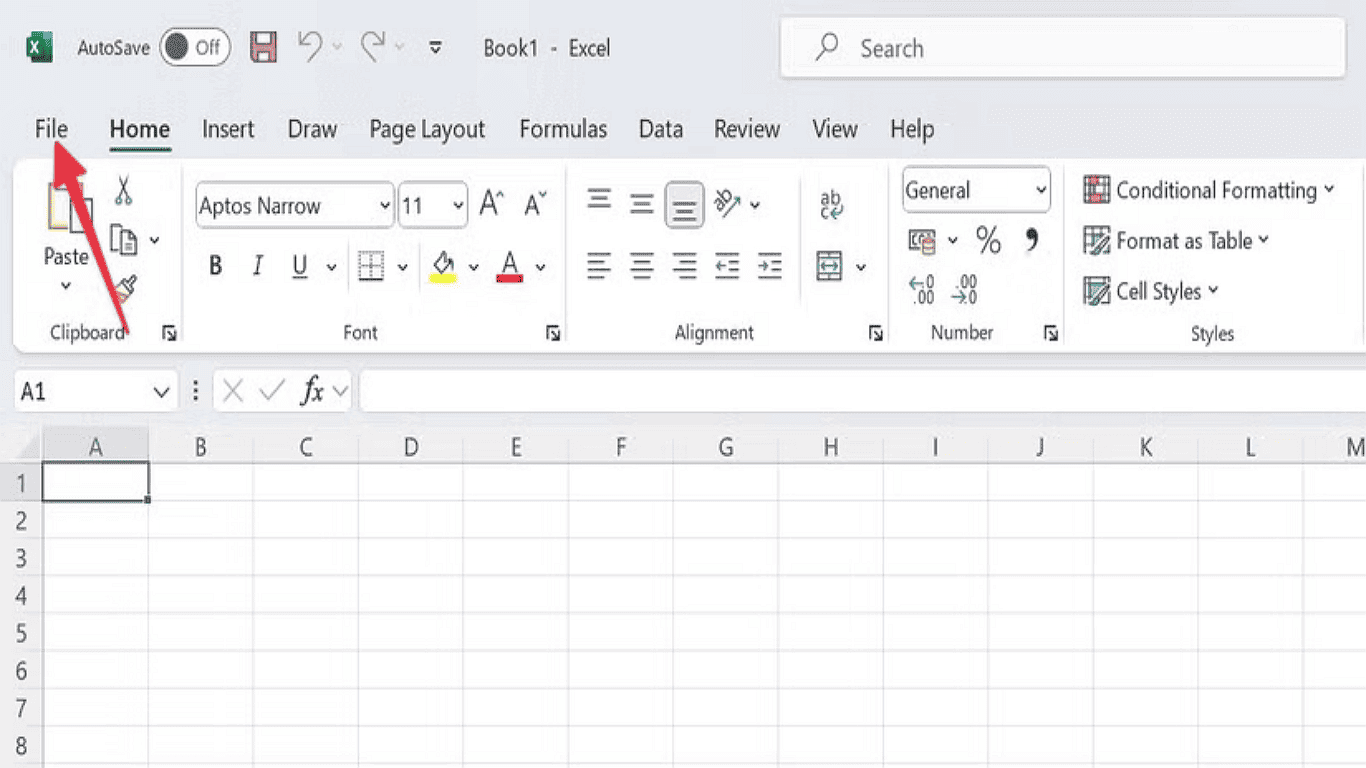The height and width of the screenshot is (768, 1366).
Task: Open the Formulas tab
Action: (563, 129)
